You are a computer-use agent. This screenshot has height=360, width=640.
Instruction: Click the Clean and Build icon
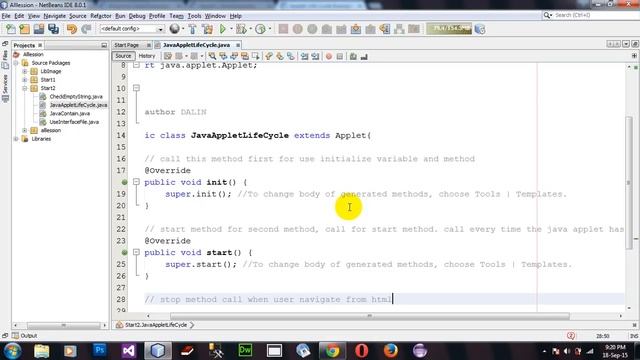[x=207, y=29]
